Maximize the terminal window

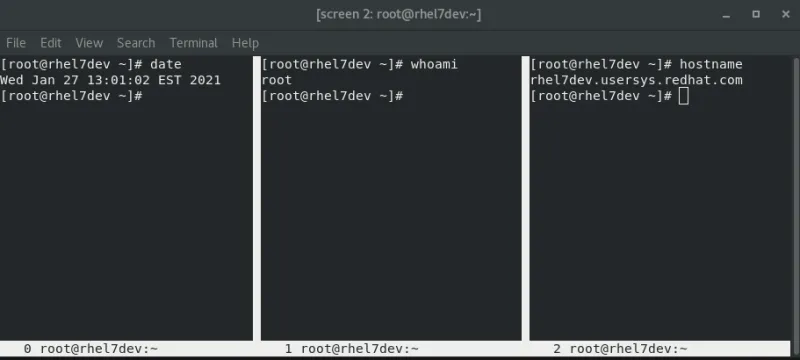[756, 14]
